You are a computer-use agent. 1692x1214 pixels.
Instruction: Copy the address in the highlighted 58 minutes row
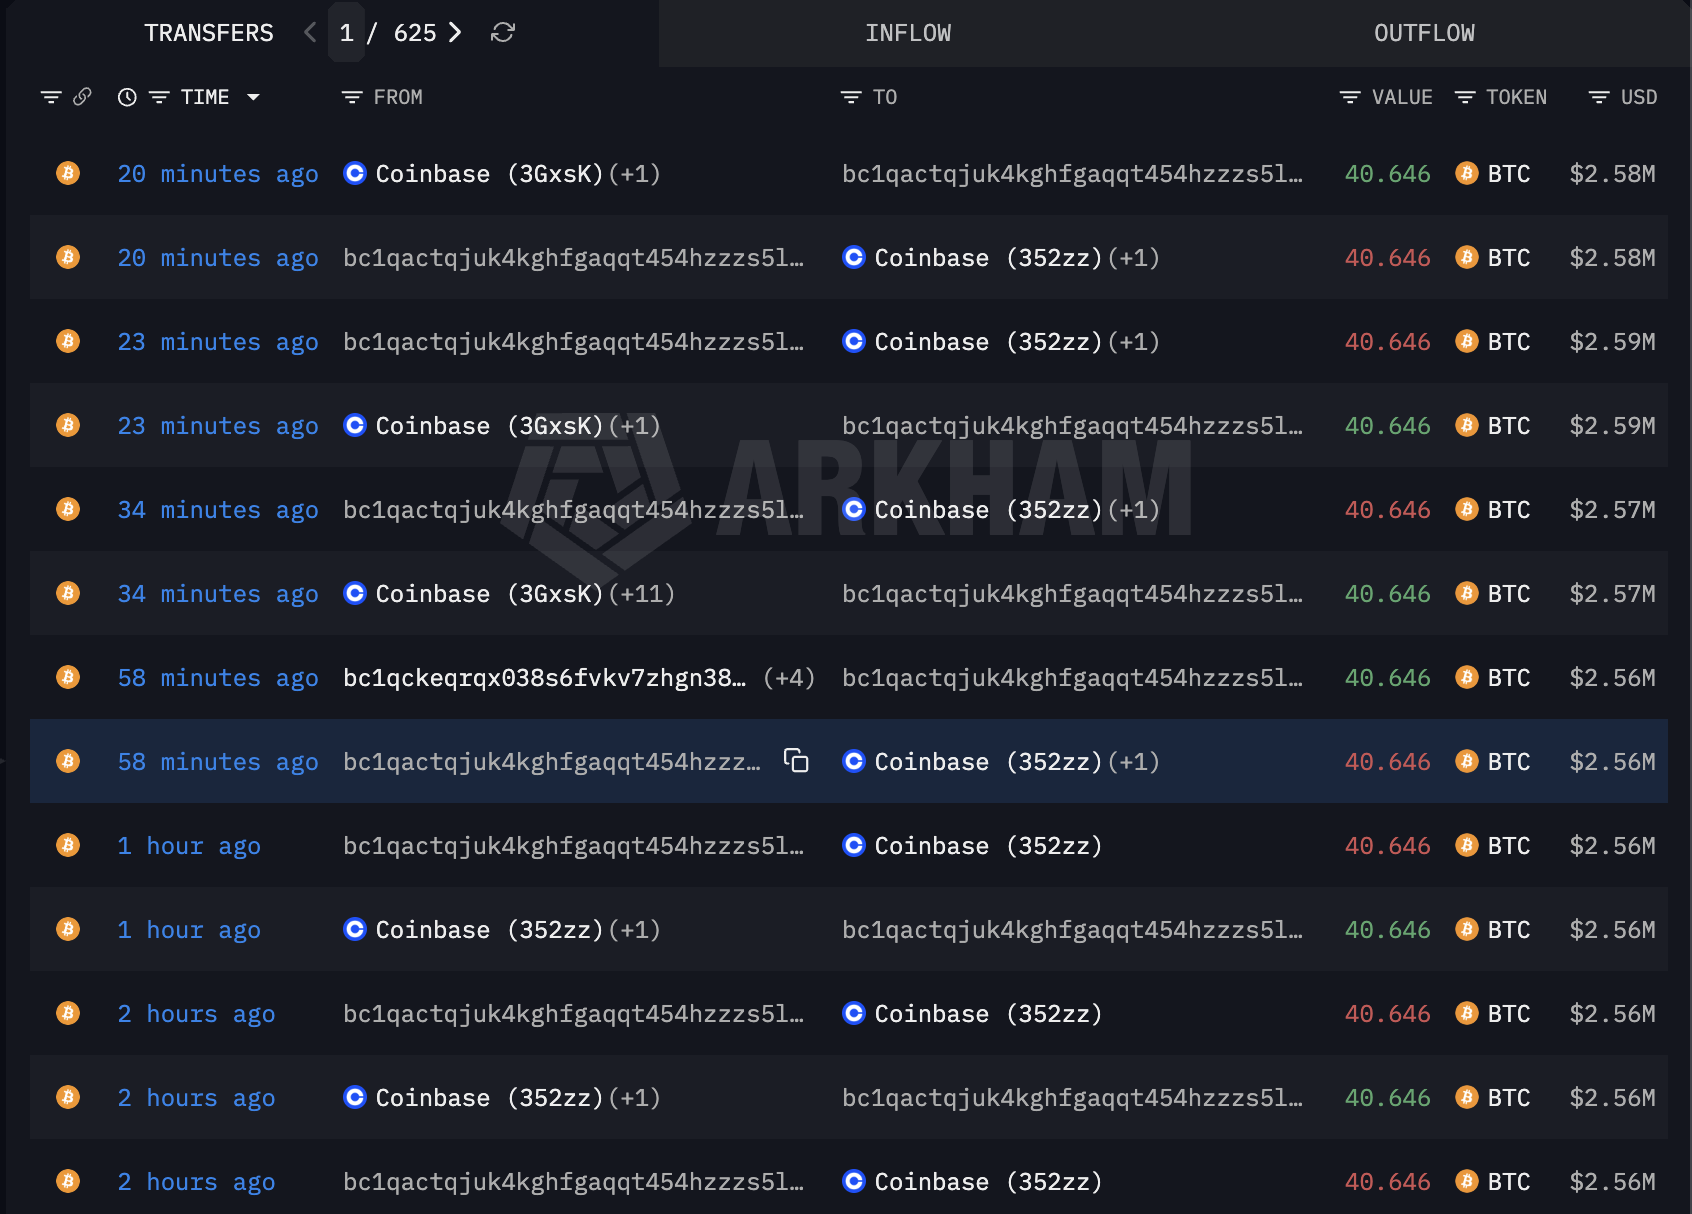coord(796,761)
